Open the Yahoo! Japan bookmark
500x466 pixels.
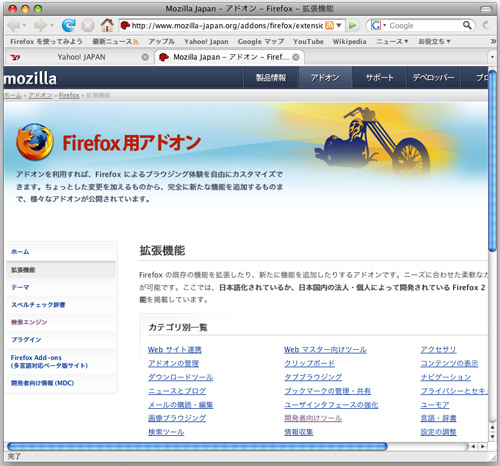tap(206, 41)
